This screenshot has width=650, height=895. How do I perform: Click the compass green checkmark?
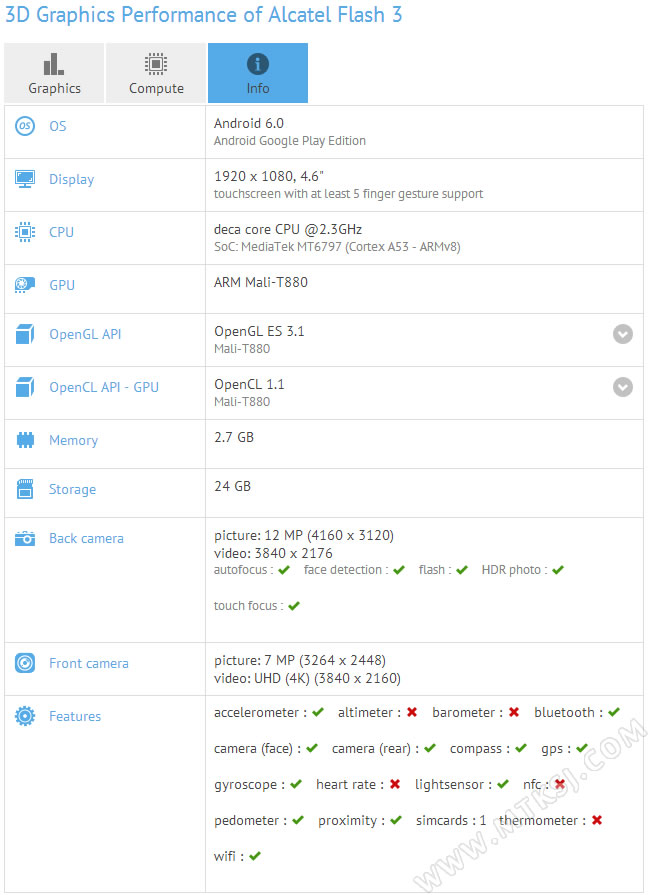[x=521, y=748]
